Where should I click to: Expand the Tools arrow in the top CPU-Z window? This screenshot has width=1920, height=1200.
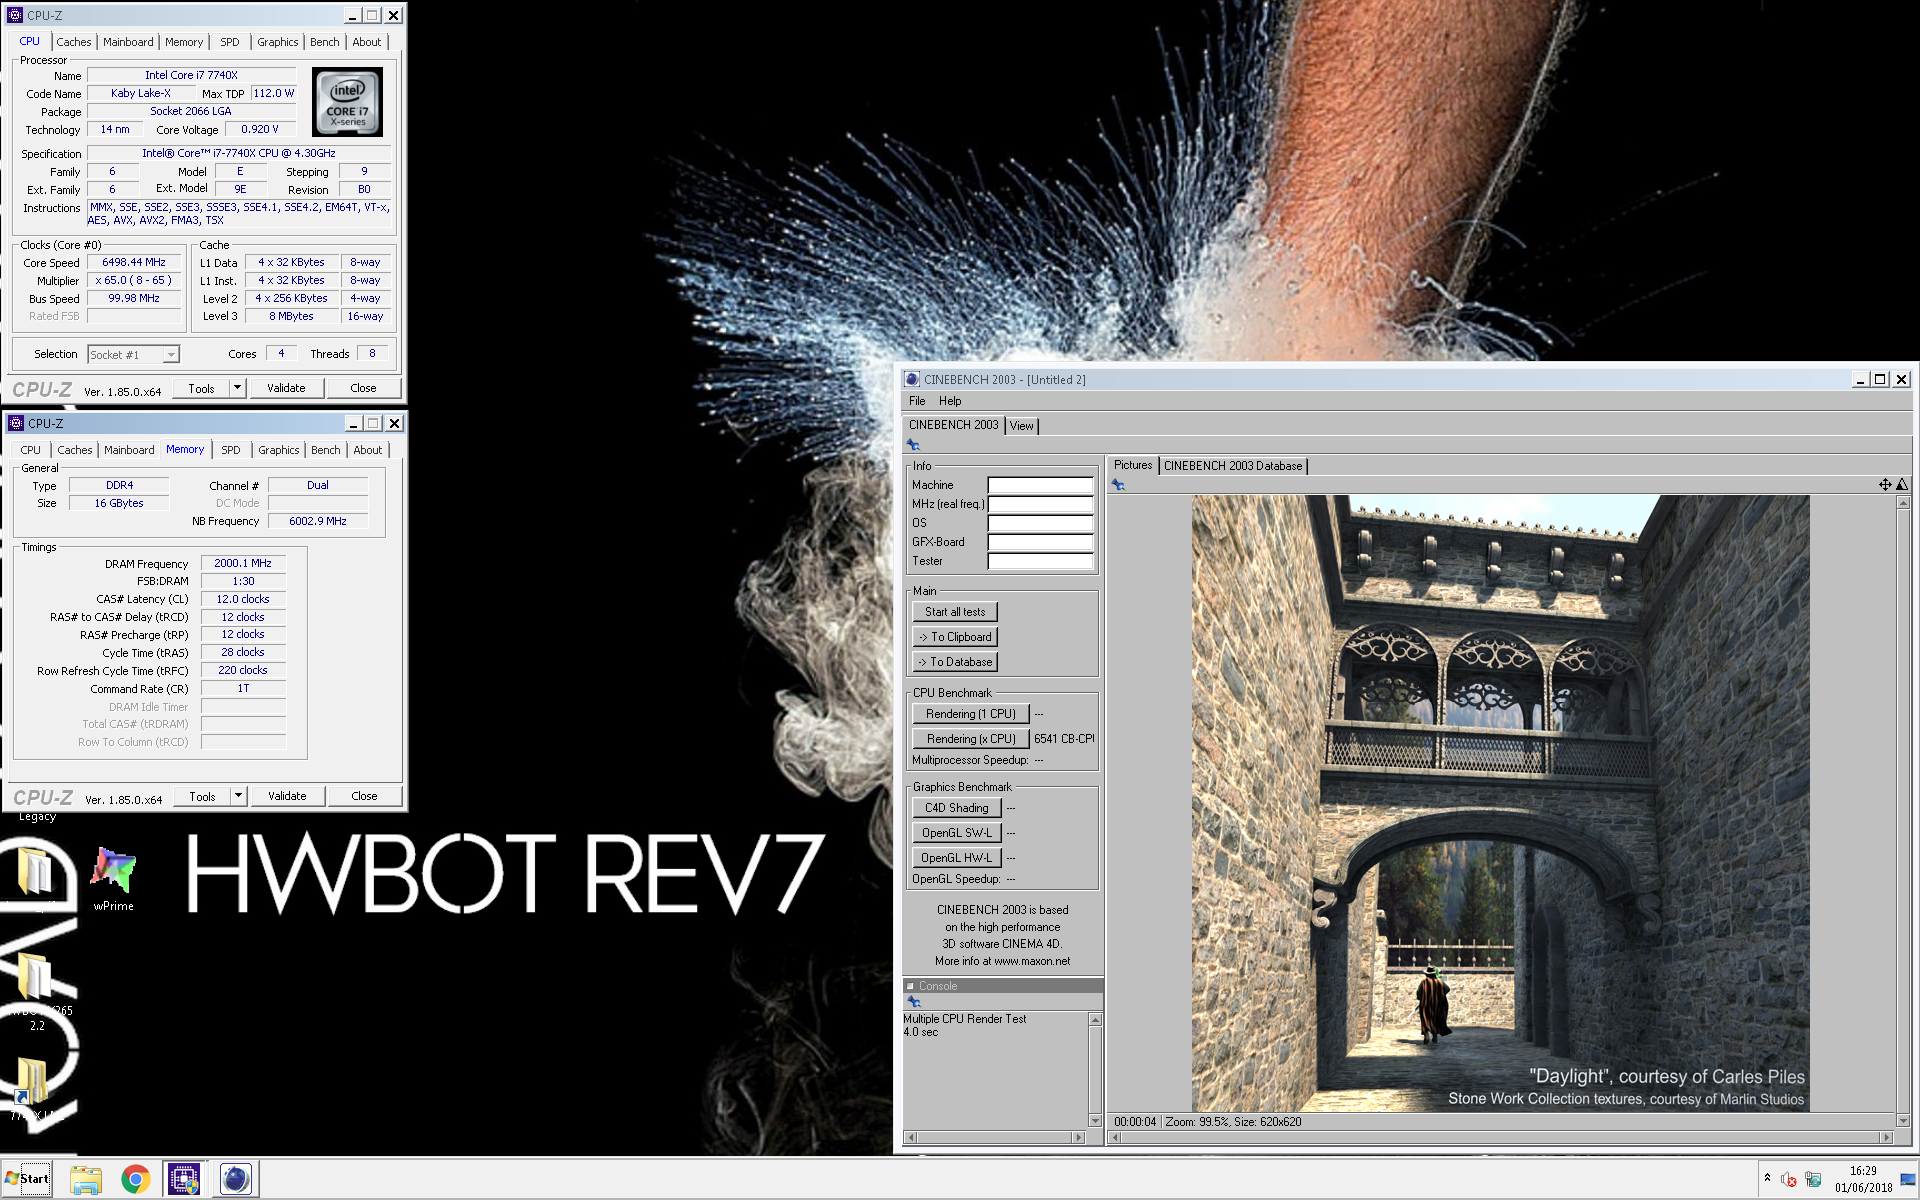point(237,388)
